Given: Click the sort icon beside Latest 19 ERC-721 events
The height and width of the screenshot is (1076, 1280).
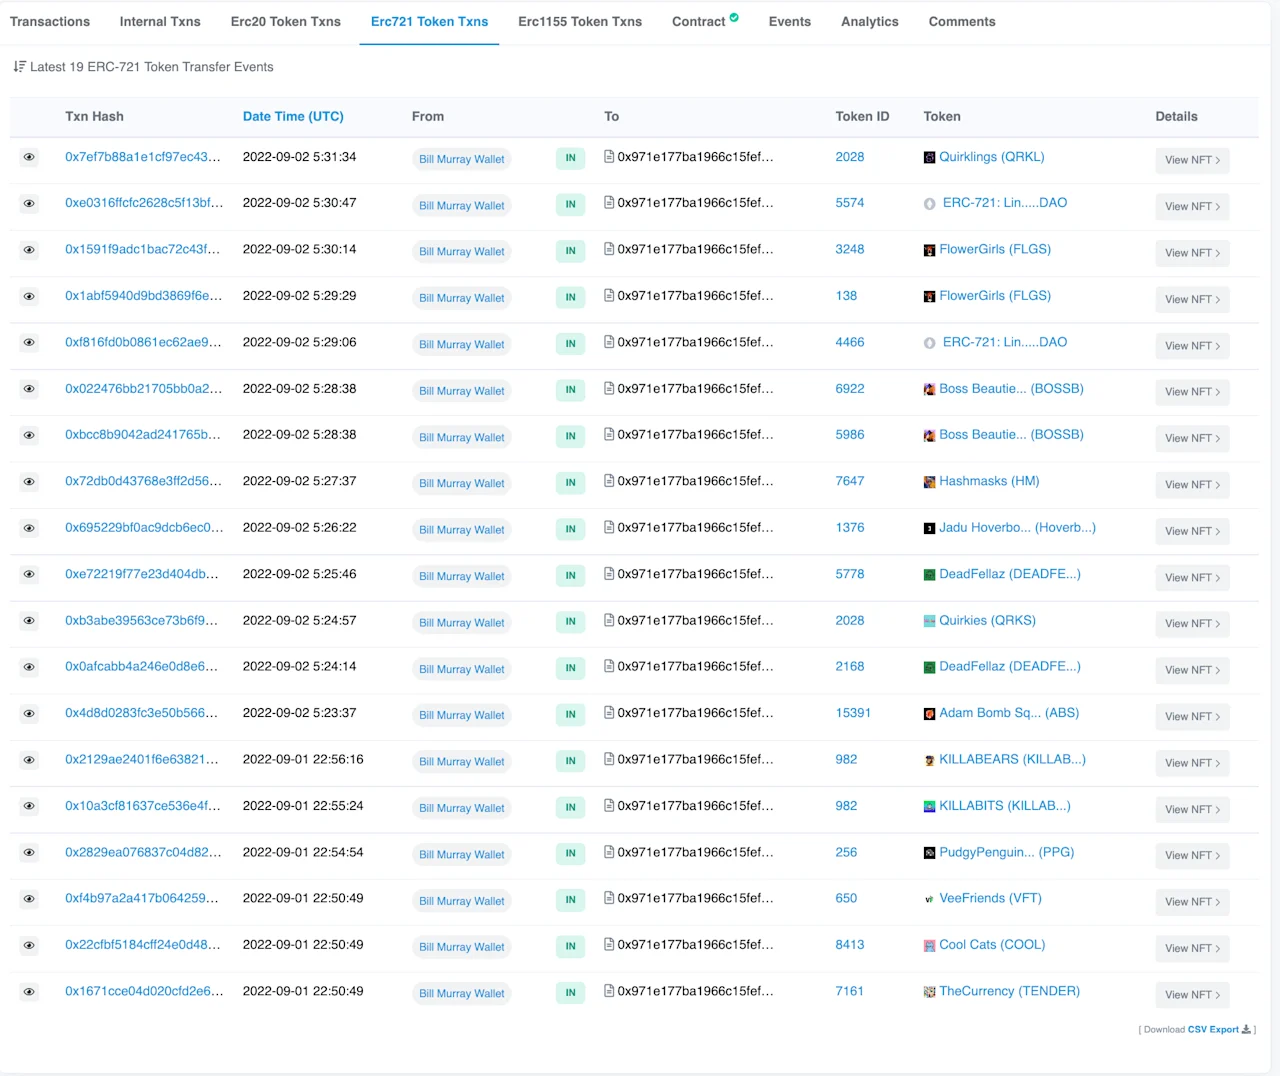Looking at the screenshot, I should point(19,67).
